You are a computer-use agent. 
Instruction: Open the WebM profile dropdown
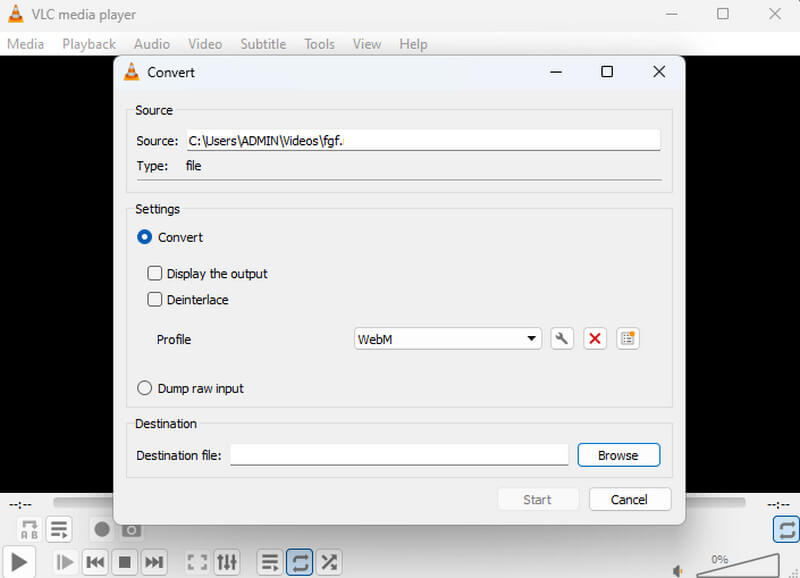(447, 339)
